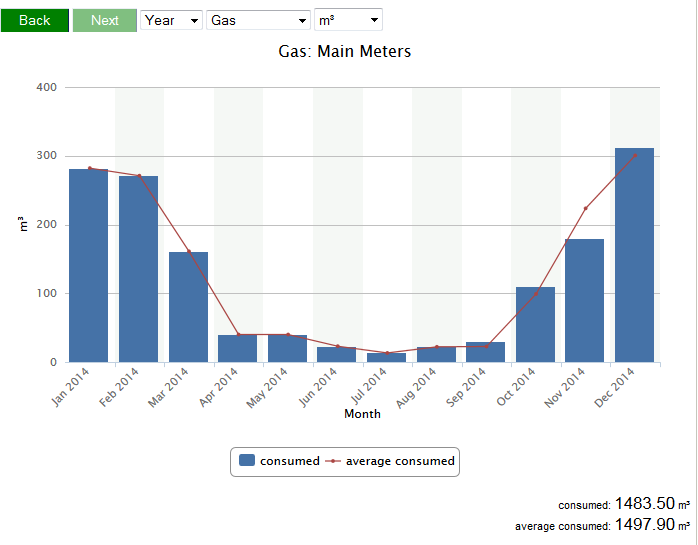Toggle average consumed series in legend
The height and width of the screenshot is (545, 698).
(x=400, y=461)
